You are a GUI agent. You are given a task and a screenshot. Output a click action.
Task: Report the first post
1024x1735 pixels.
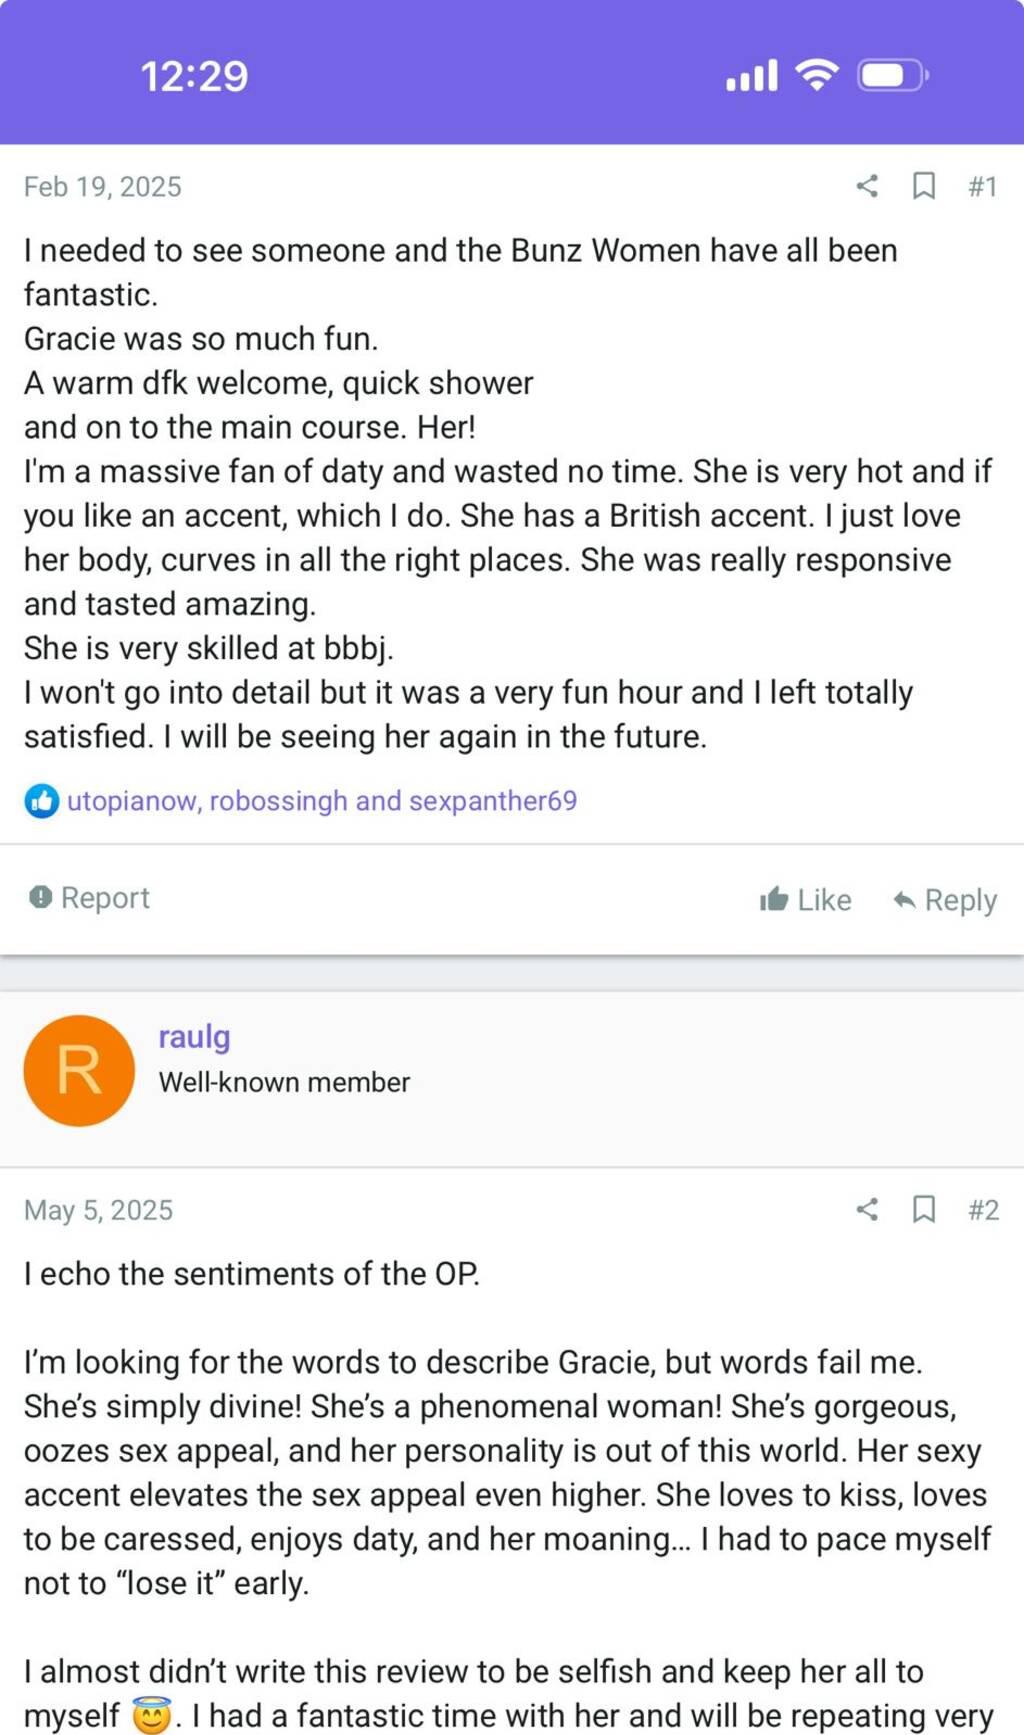tap(90, 898)
